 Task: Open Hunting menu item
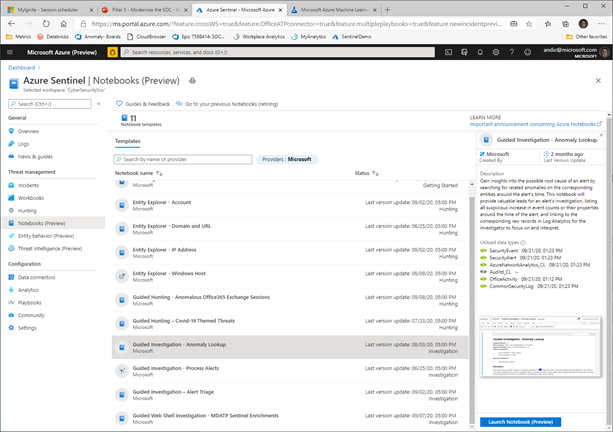pyautogui.click(x=27, y=210)
